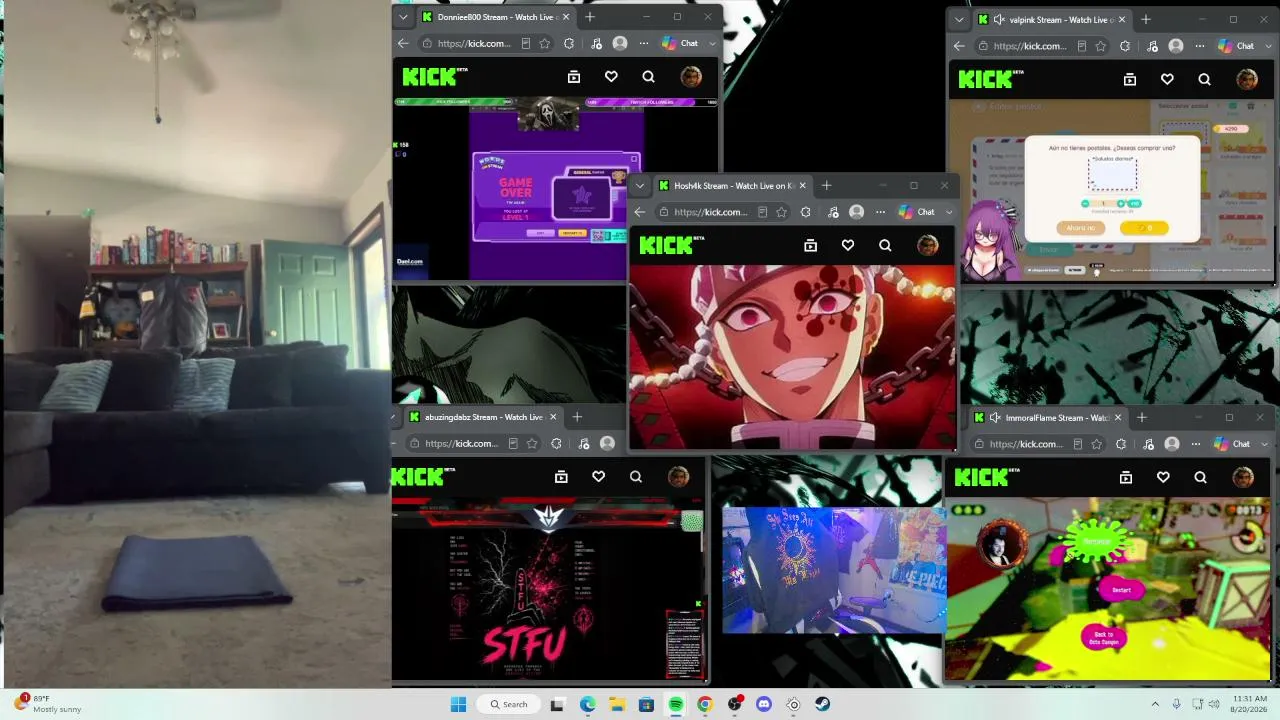1280x720 pixels.
Task: Click heart Following icon in Donniee800 window
Action: pos(611,77)
